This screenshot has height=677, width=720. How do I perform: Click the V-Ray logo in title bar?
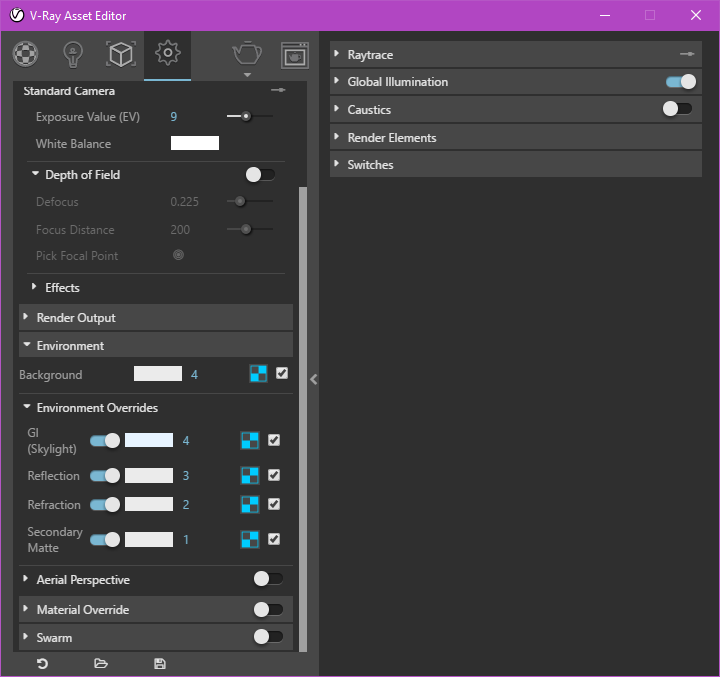(17, 15)
